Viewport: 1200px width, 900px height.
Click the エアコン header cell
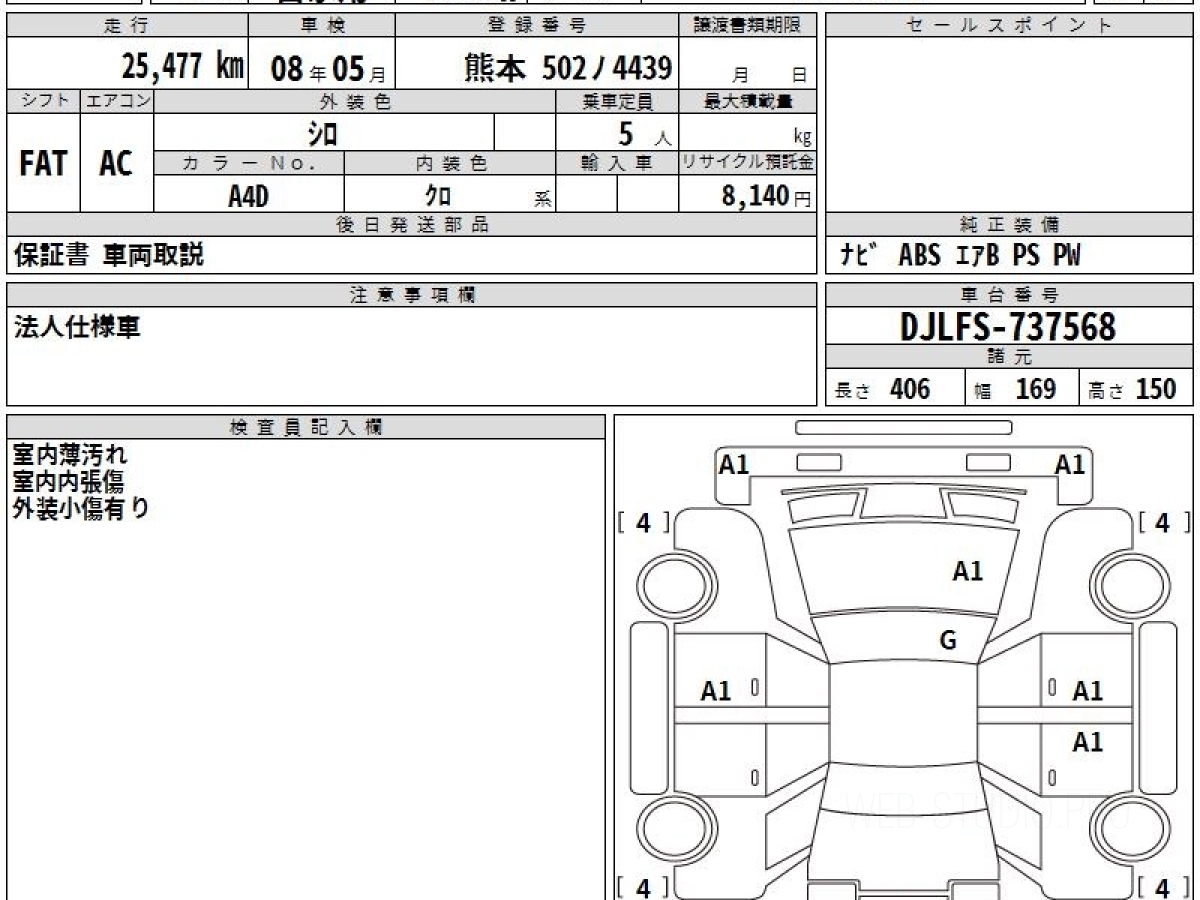tap(116, 101)
